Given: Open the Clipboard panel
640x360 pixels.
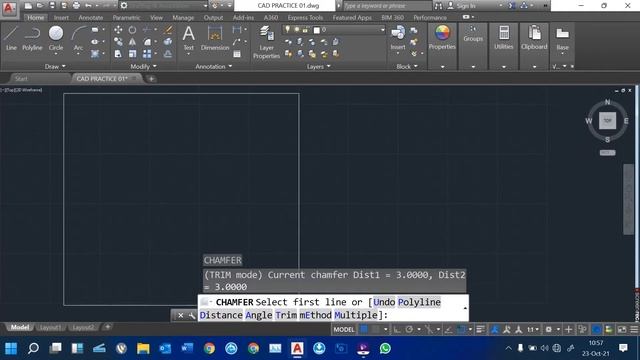Looking at the screenshot, I should coord(534,33).
